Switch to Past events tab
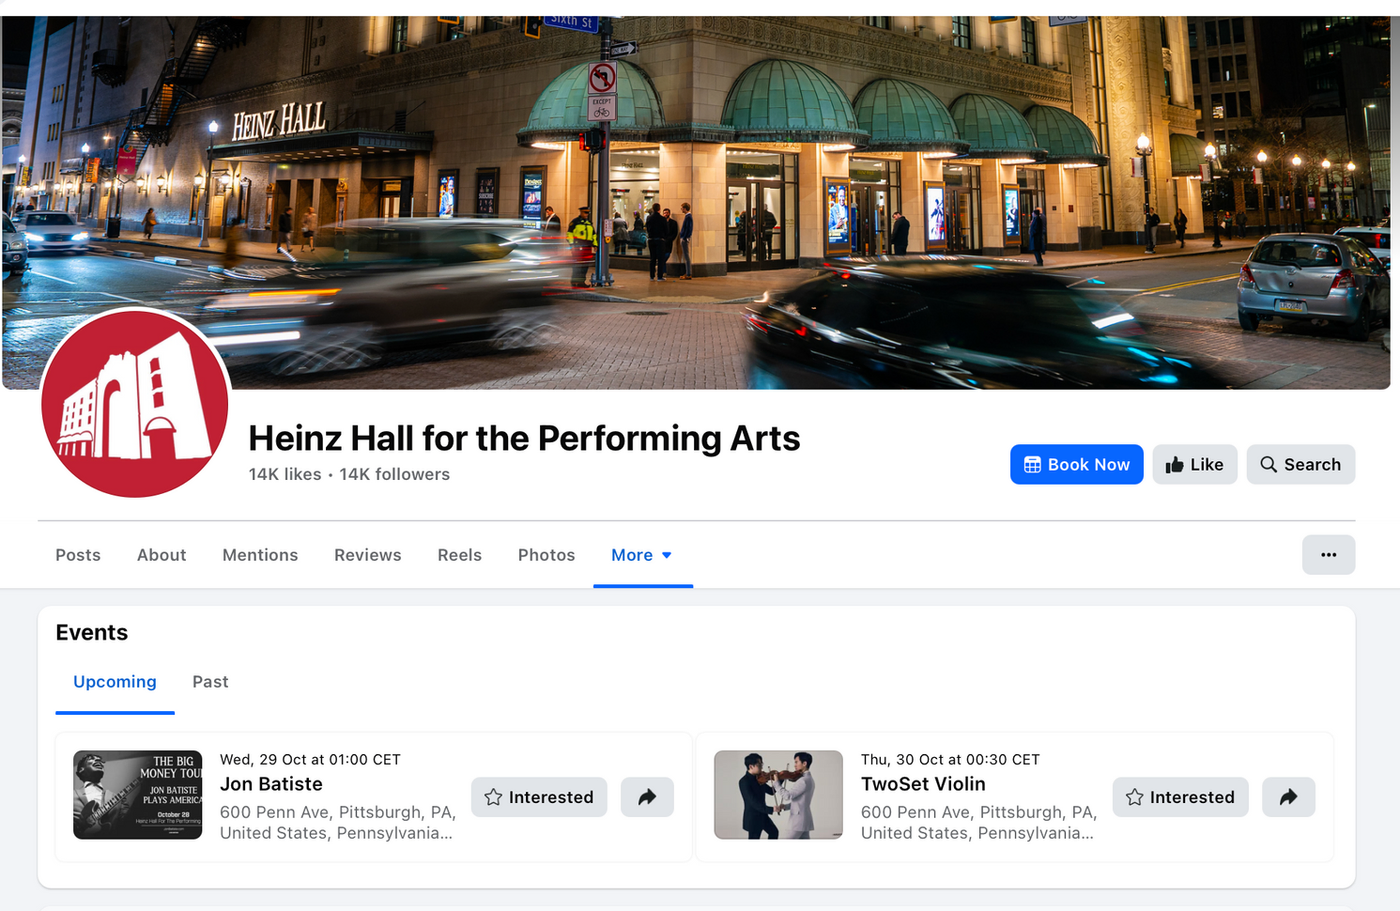This screenshot has width=1400, height=911. tap(210, 682)
